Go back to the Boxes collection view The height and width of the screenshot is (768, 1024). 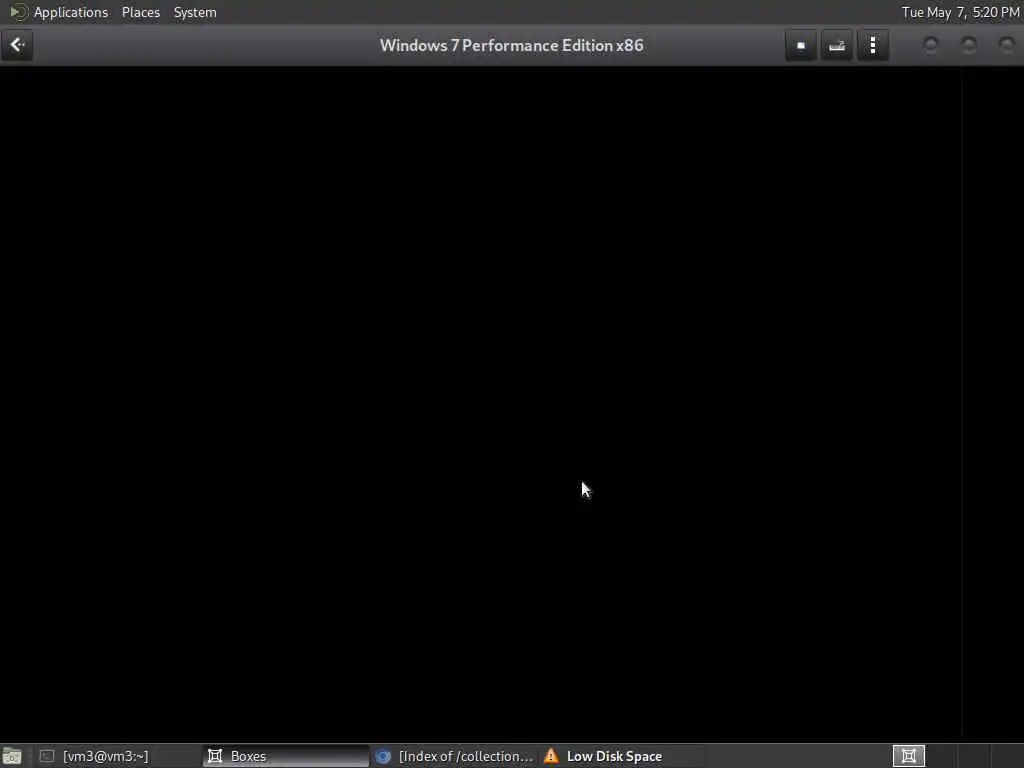(17, 45)
